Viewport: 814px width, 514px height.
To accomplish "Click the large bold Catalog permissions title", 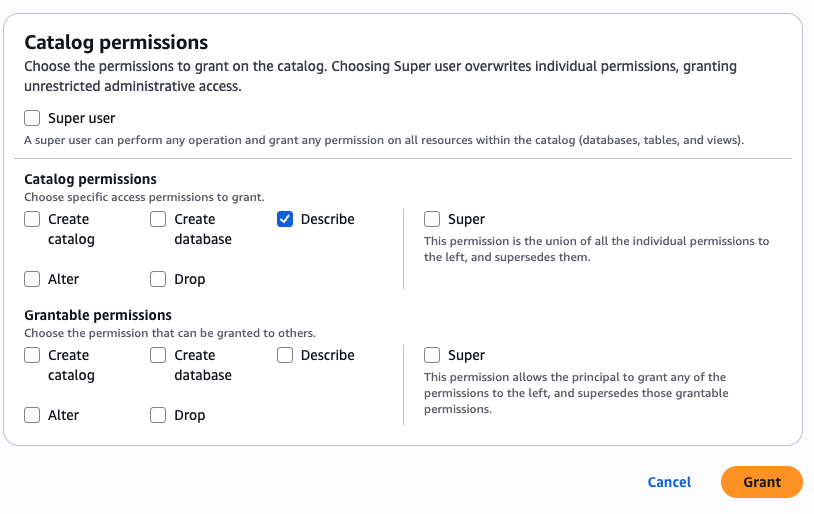I will coord(116,42).
